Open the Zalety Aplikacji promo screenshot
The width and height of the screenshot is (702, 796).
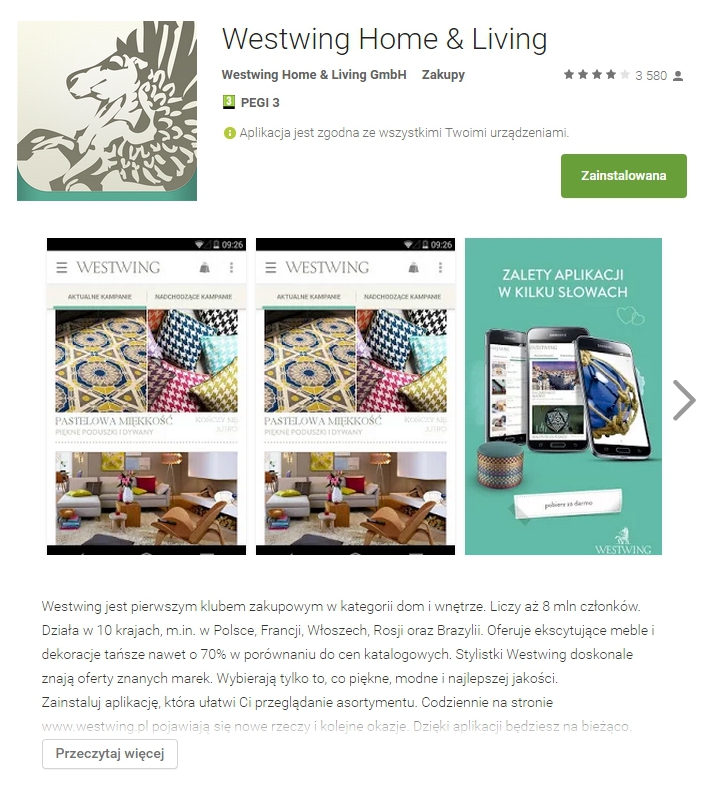coord(563,396)
